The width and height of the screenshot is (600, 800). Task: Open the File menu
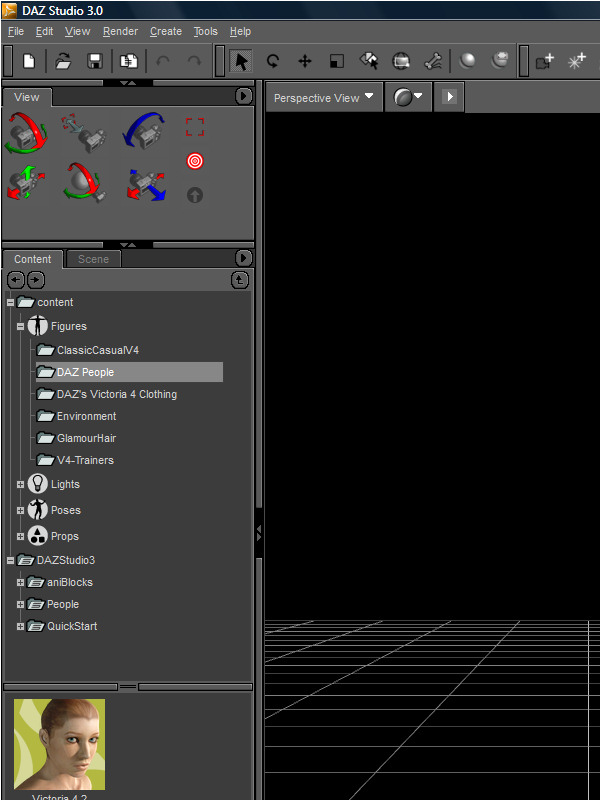click(16, 32)
